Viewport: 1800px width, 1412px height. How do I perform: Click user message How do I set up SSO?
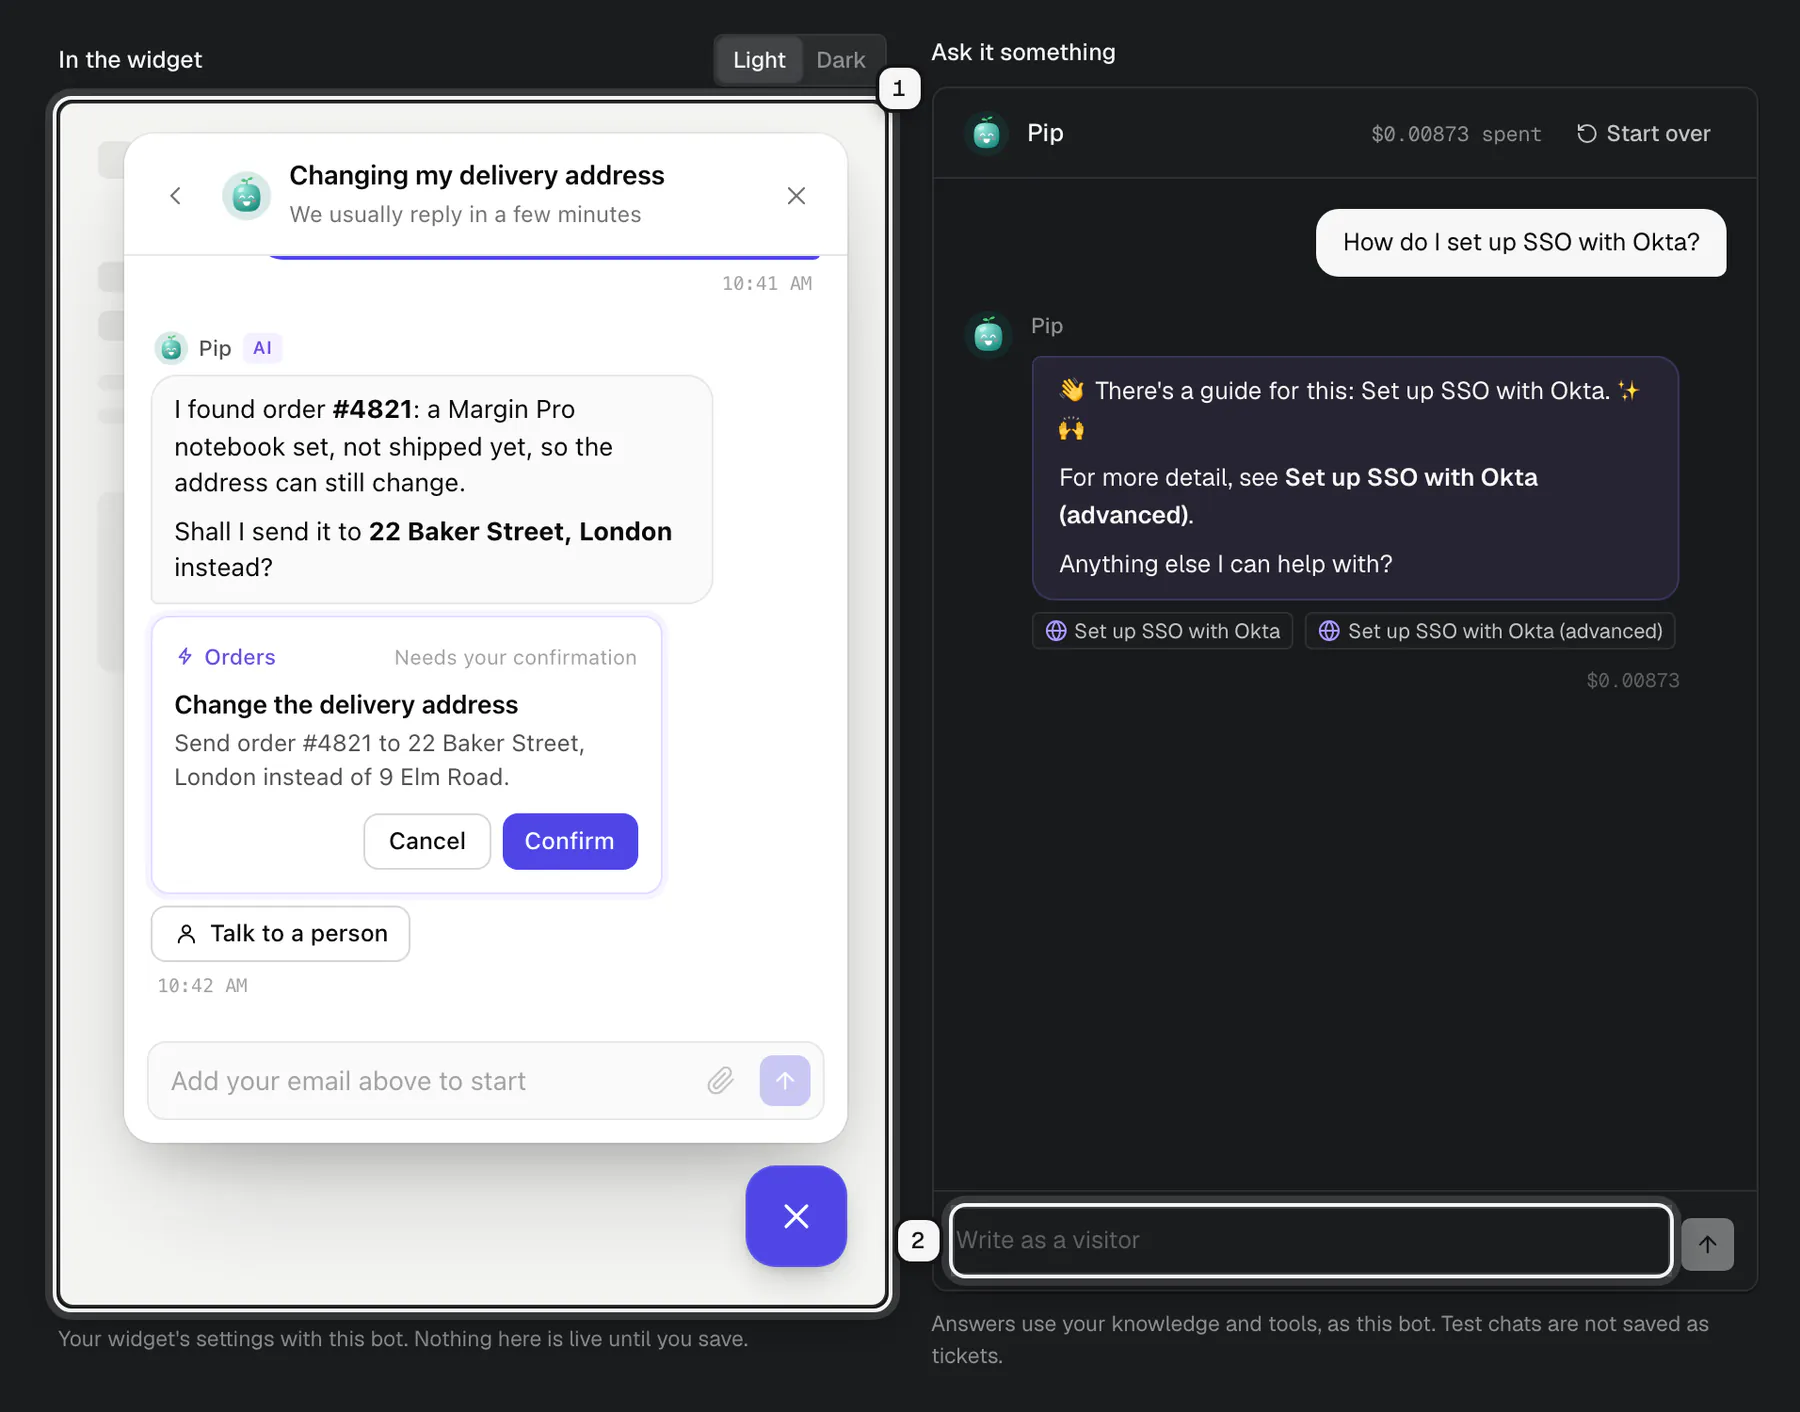pos(1521,242)
